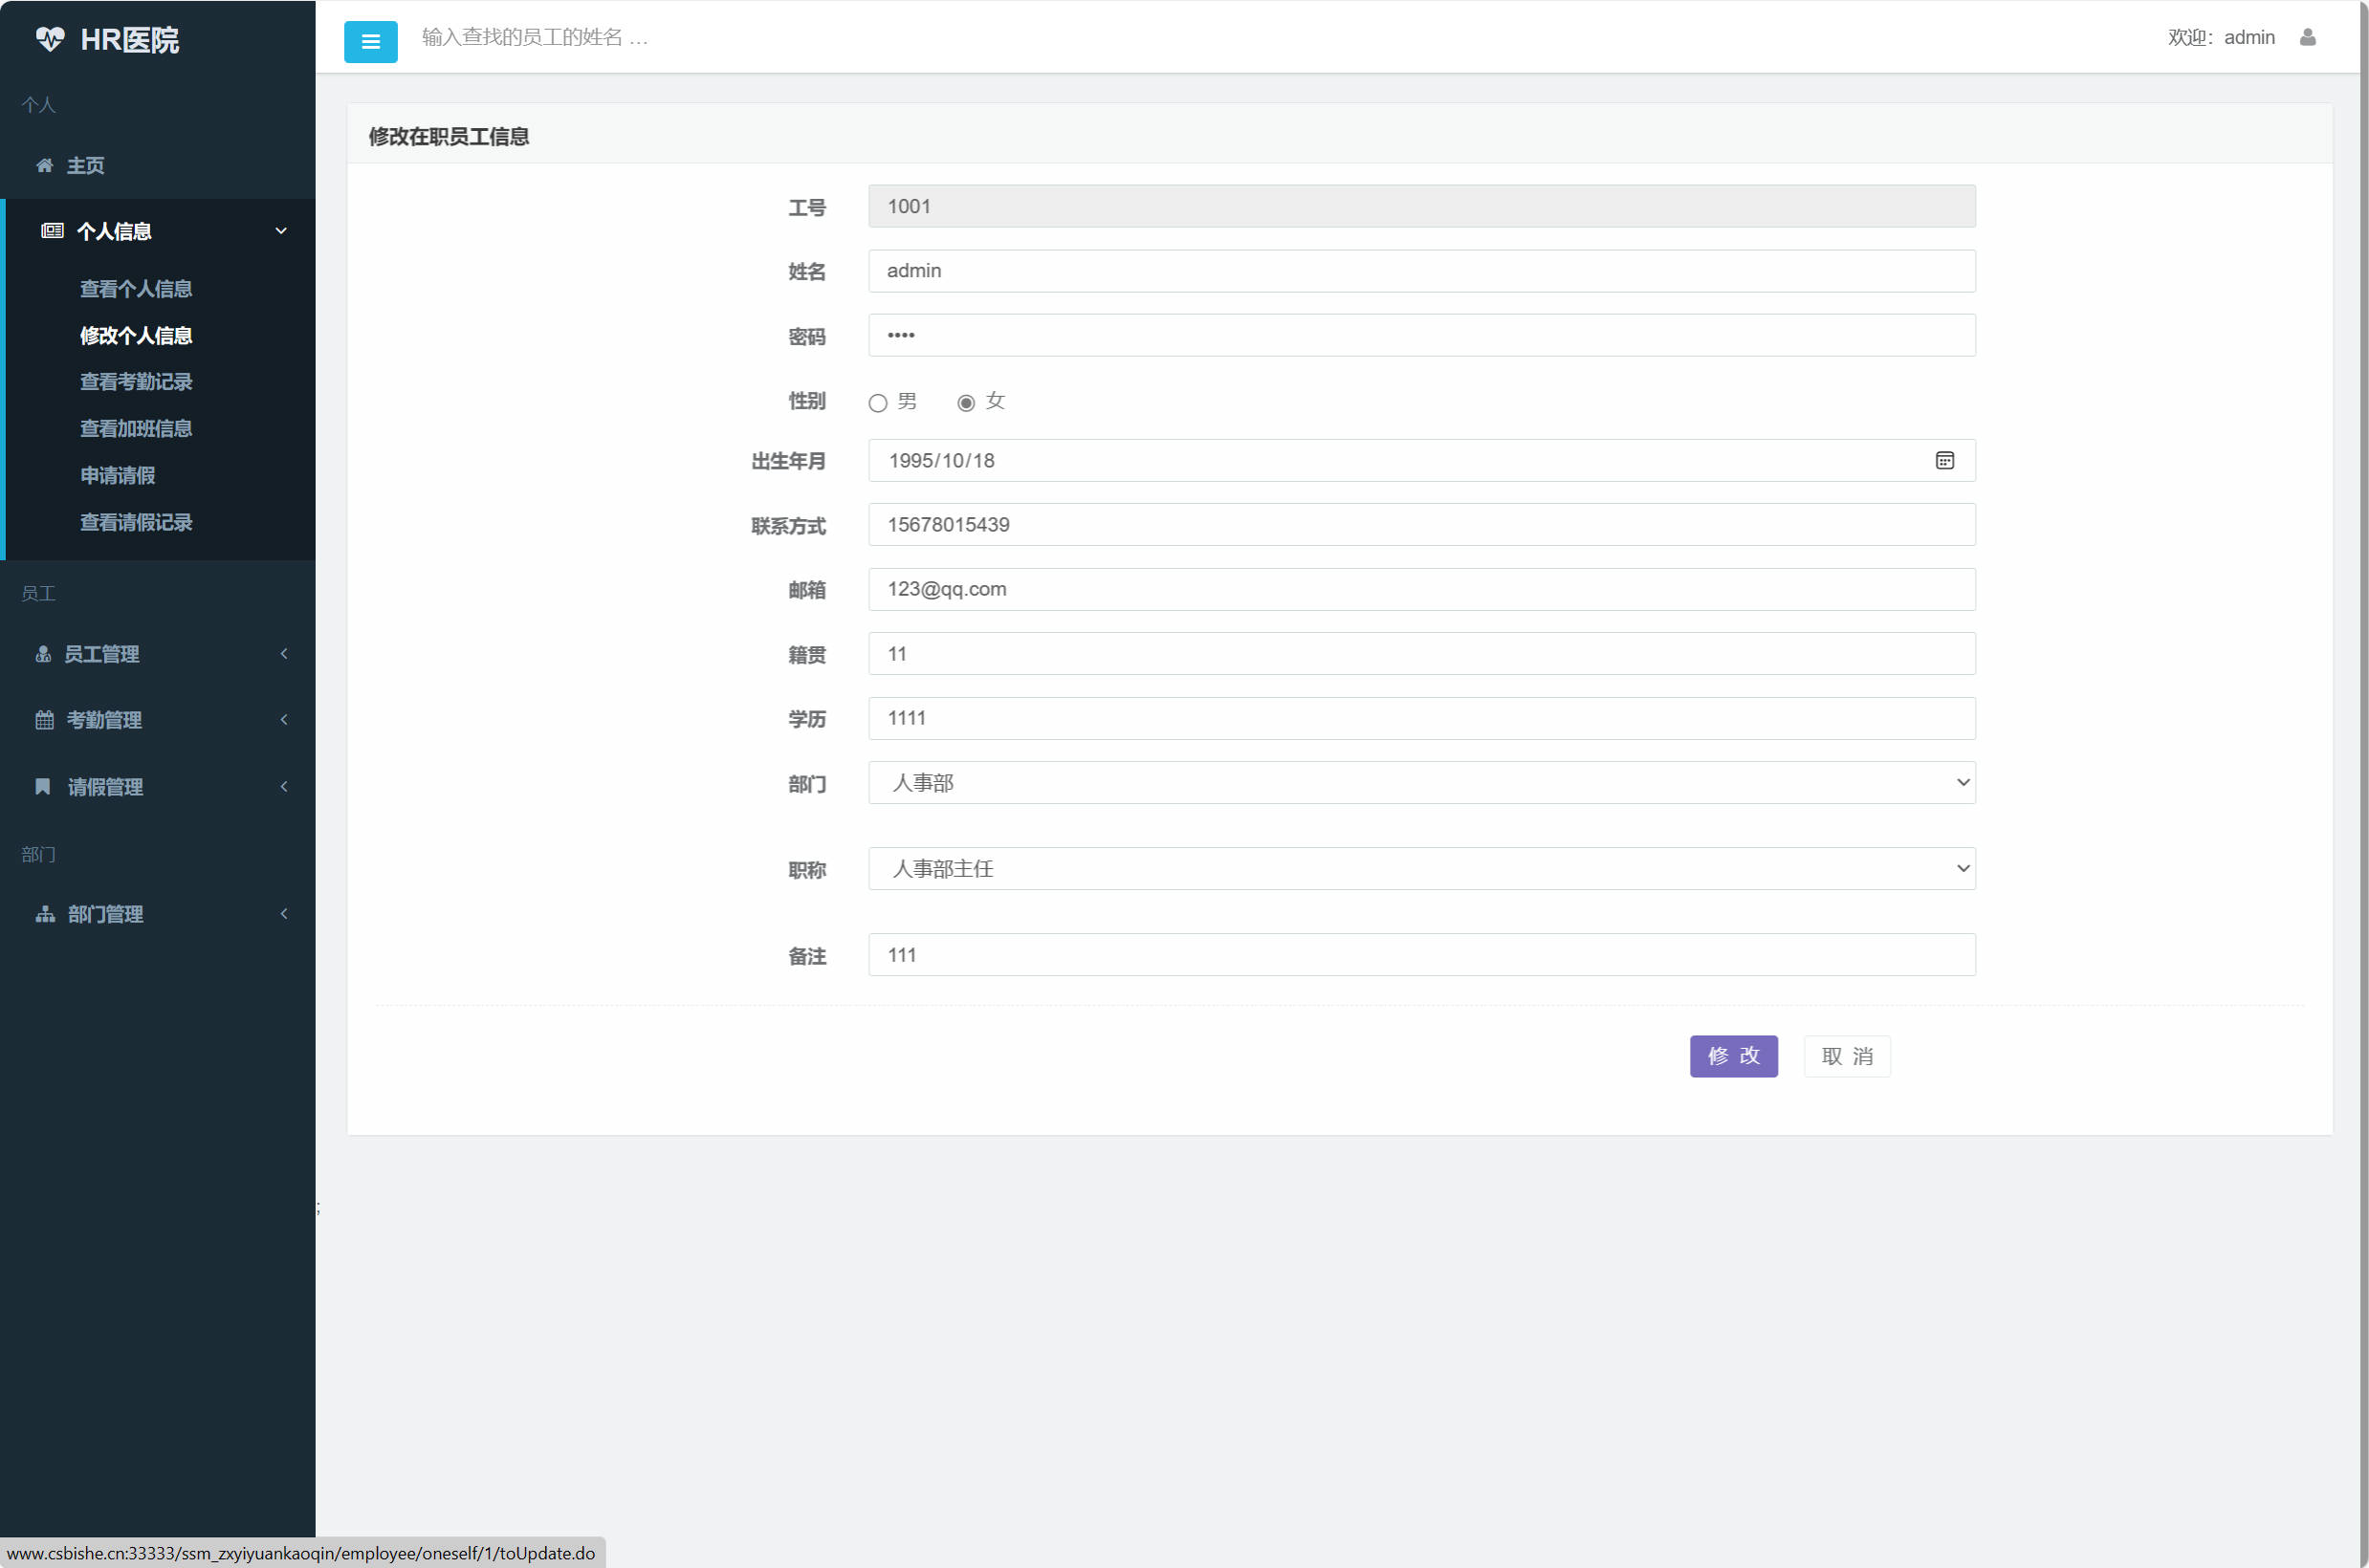Select the 女 gender radio button
2369x1568 pixels.
(965, 403)
